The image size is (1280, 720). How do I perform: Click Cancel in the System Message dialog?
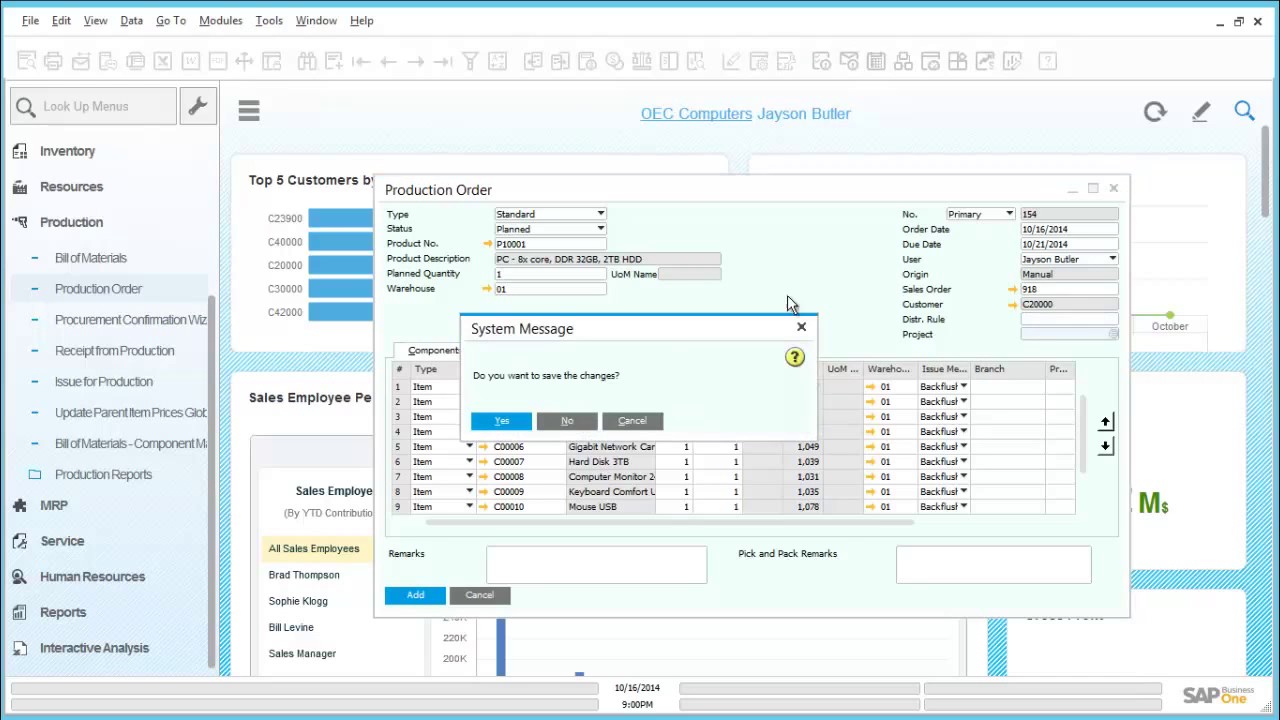pos(632,421)
